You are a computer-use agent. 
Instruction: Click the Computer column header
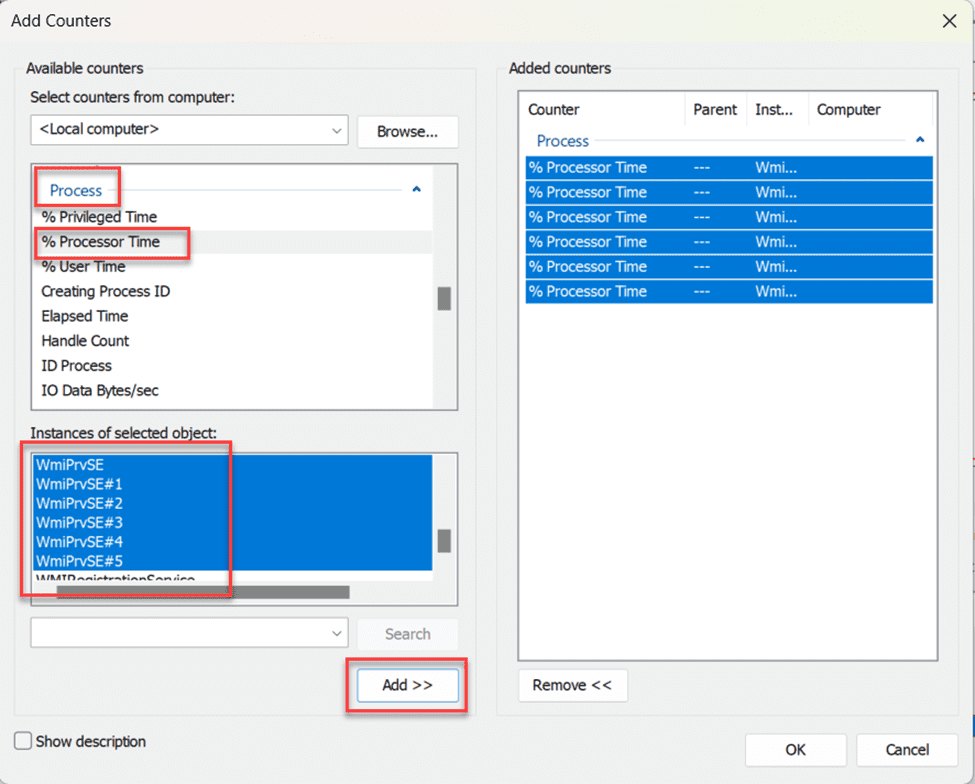849,110
